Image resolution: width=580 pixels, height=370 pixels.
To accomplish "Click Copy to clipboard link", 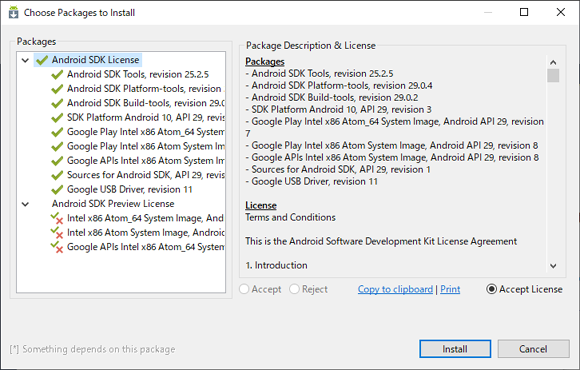I will [x=395, y=289].
